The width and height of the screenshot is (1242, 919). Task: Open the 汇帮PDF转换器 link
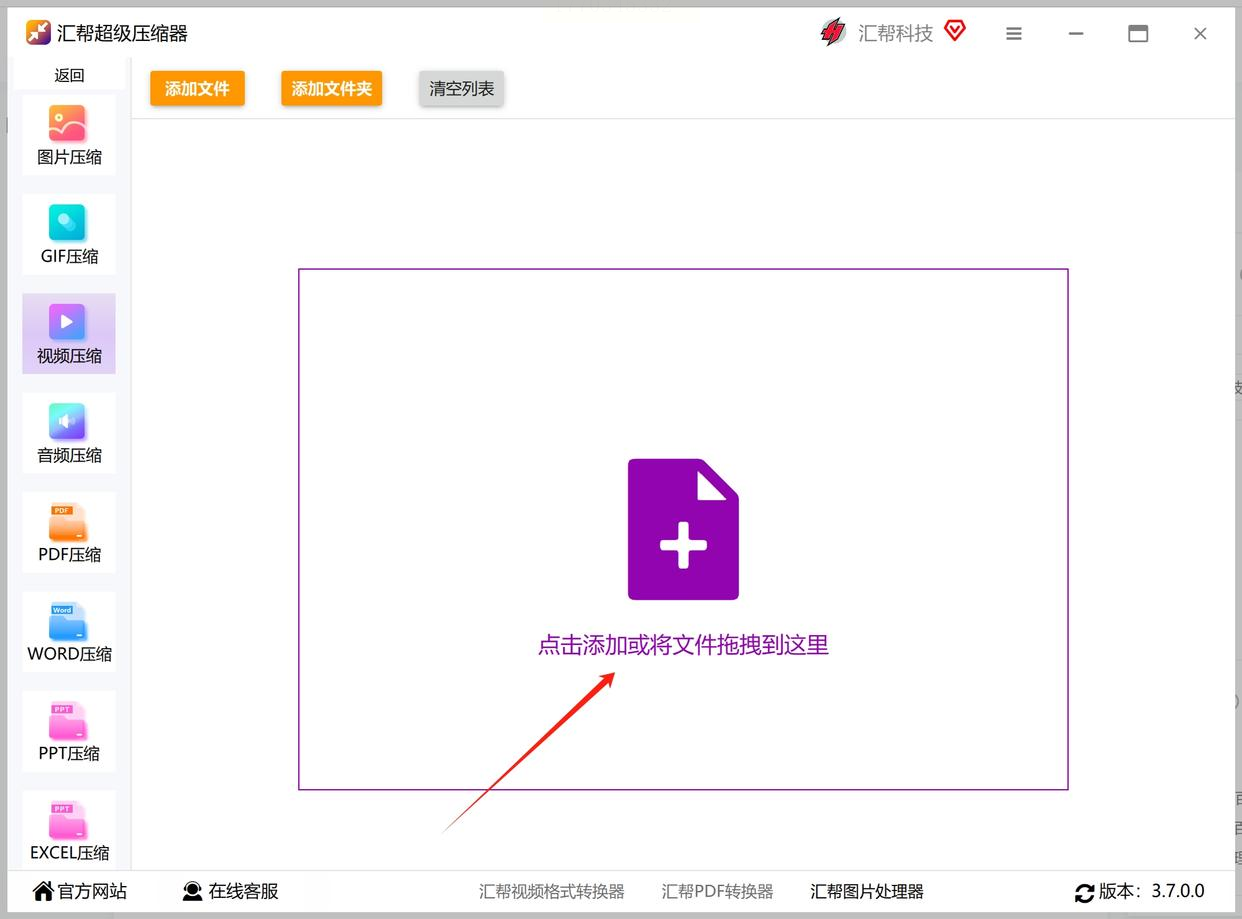(x=717, y=891)
